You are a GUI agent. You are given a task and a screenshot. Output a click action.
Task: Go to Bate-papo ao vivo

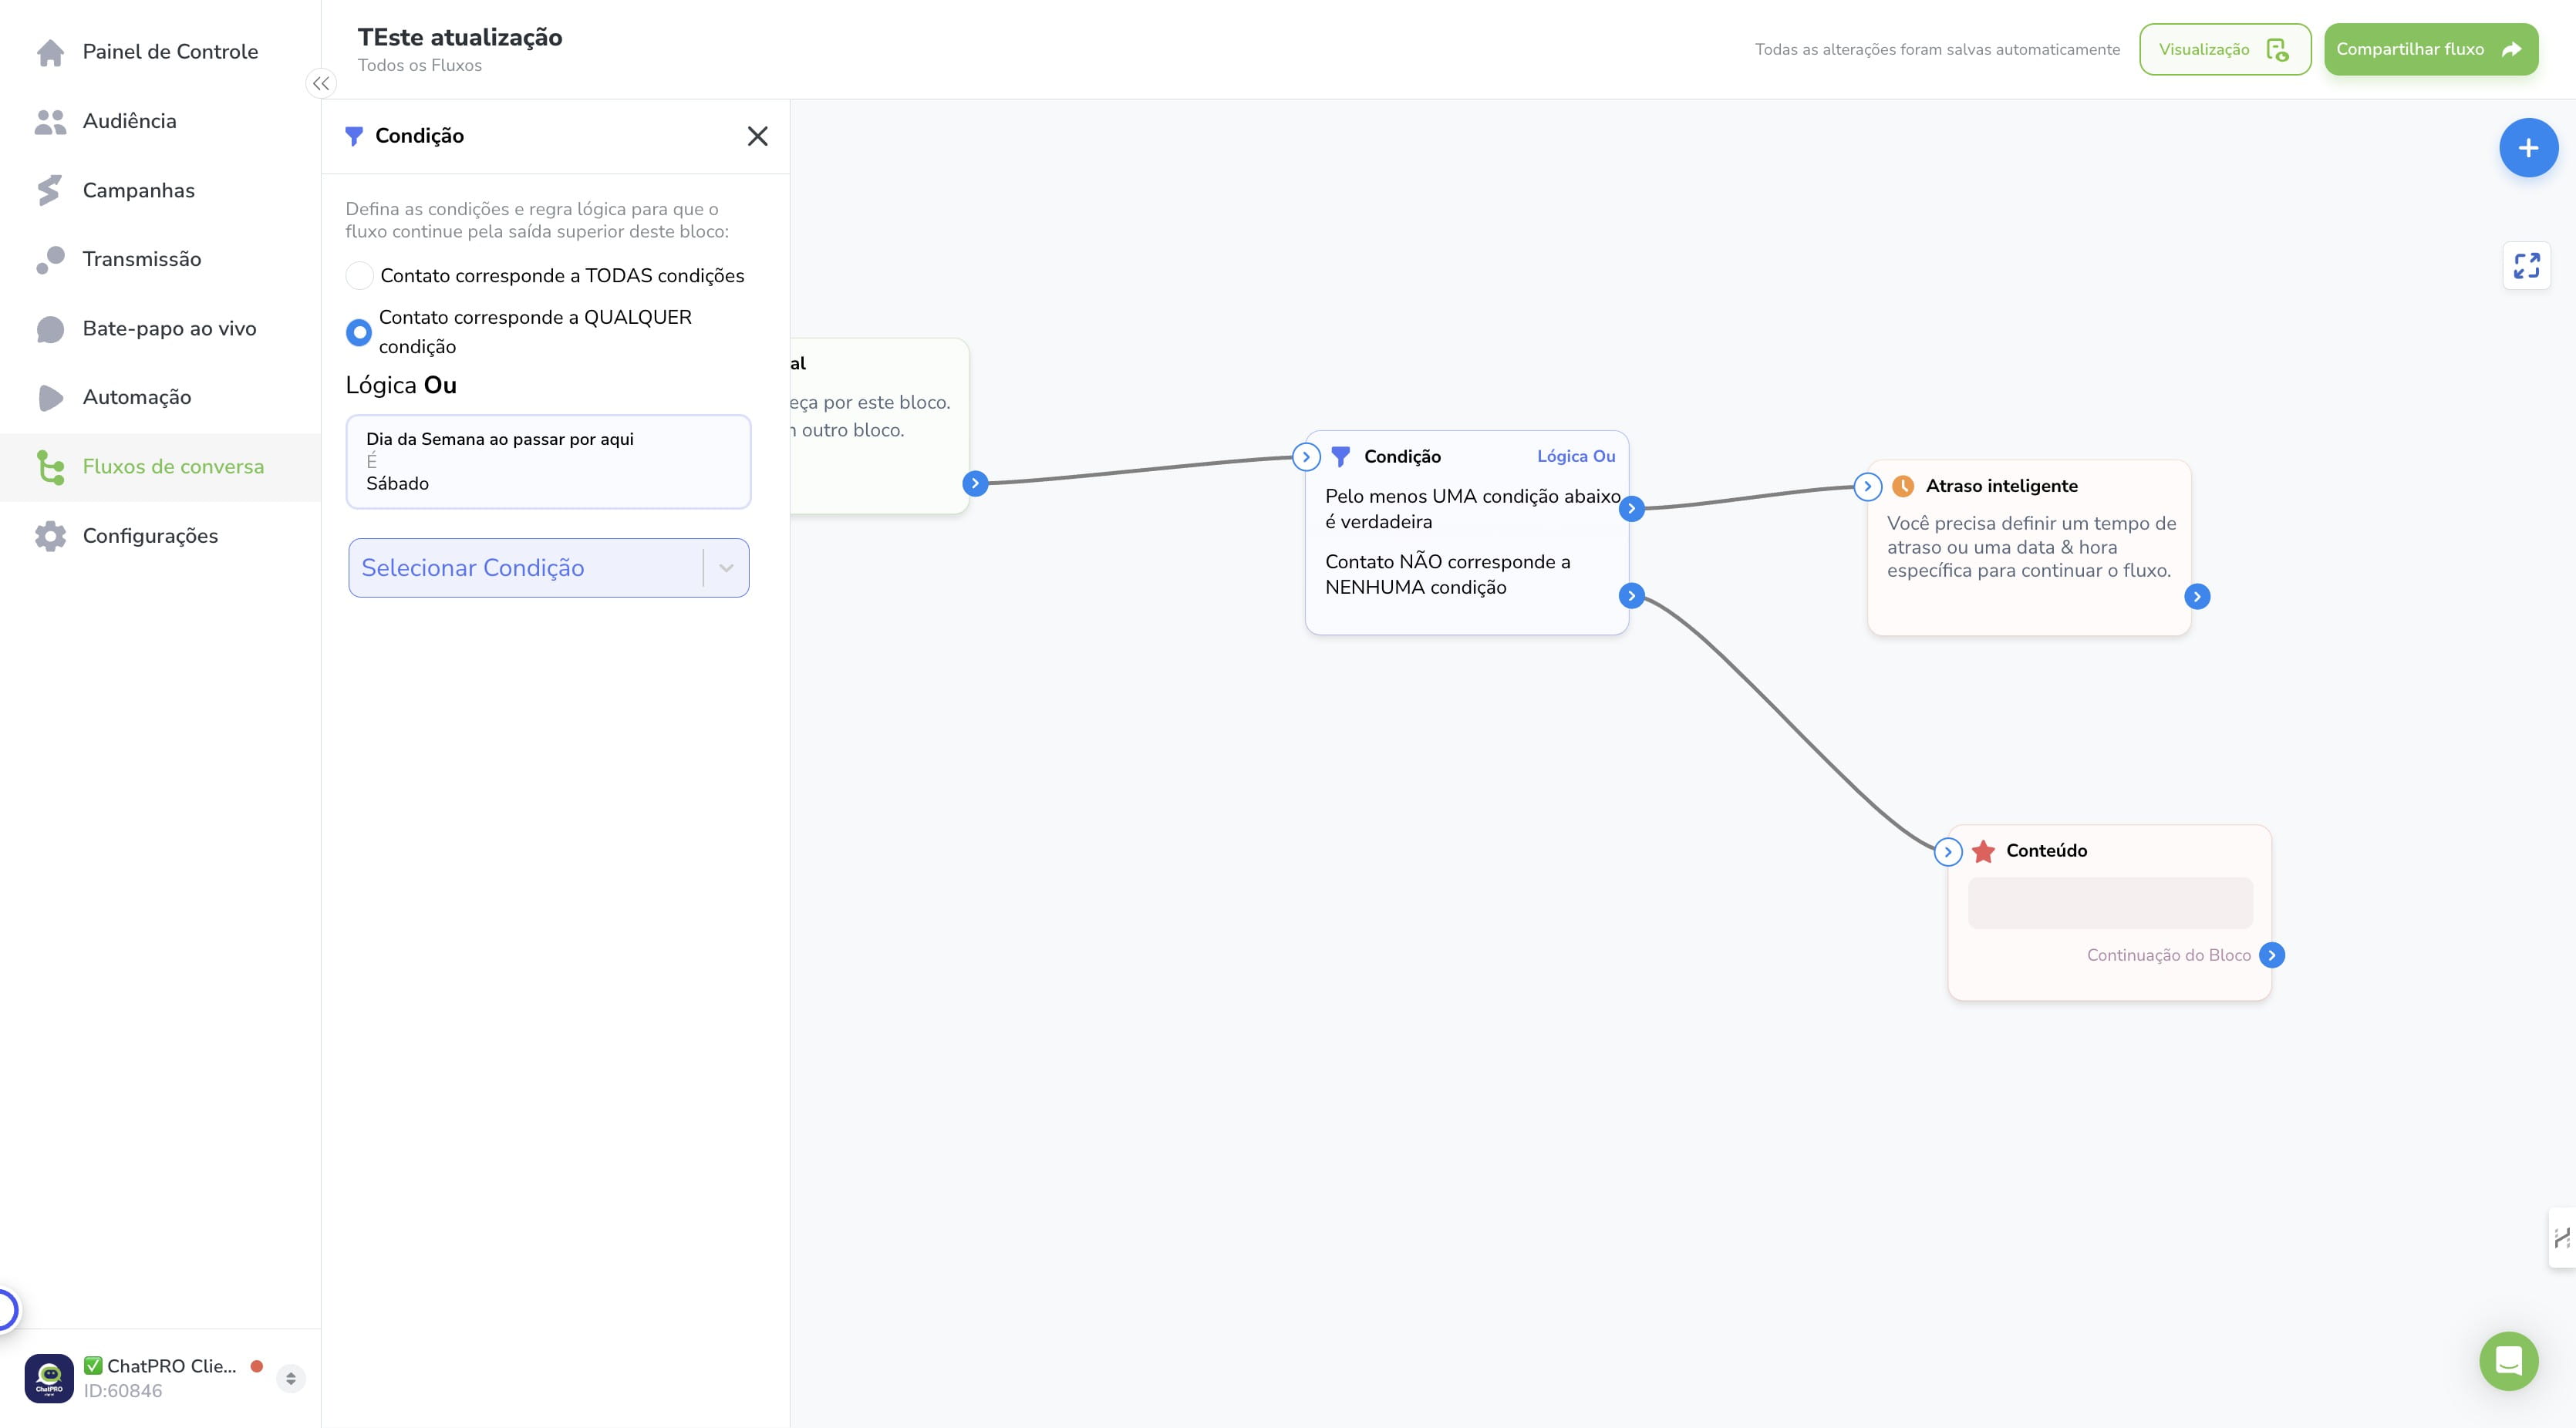[169, 328]
